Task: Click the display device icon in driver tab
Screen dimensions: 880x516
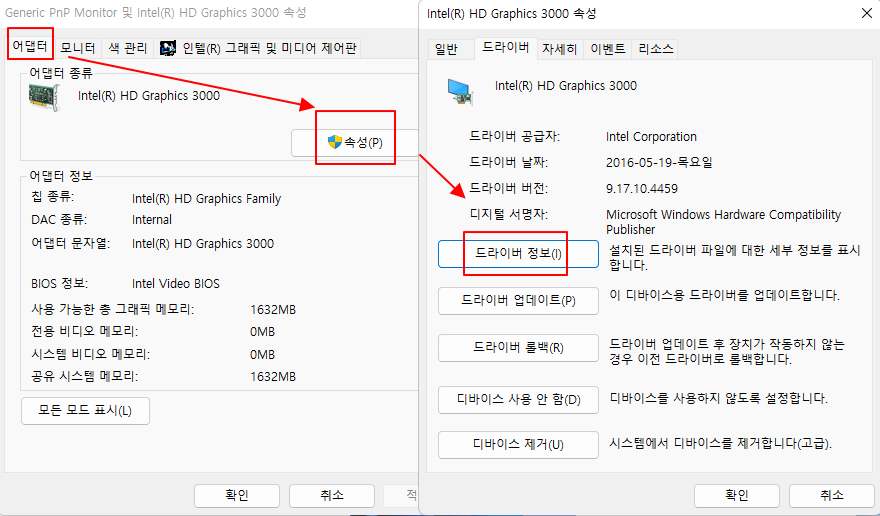Action: 461,92
